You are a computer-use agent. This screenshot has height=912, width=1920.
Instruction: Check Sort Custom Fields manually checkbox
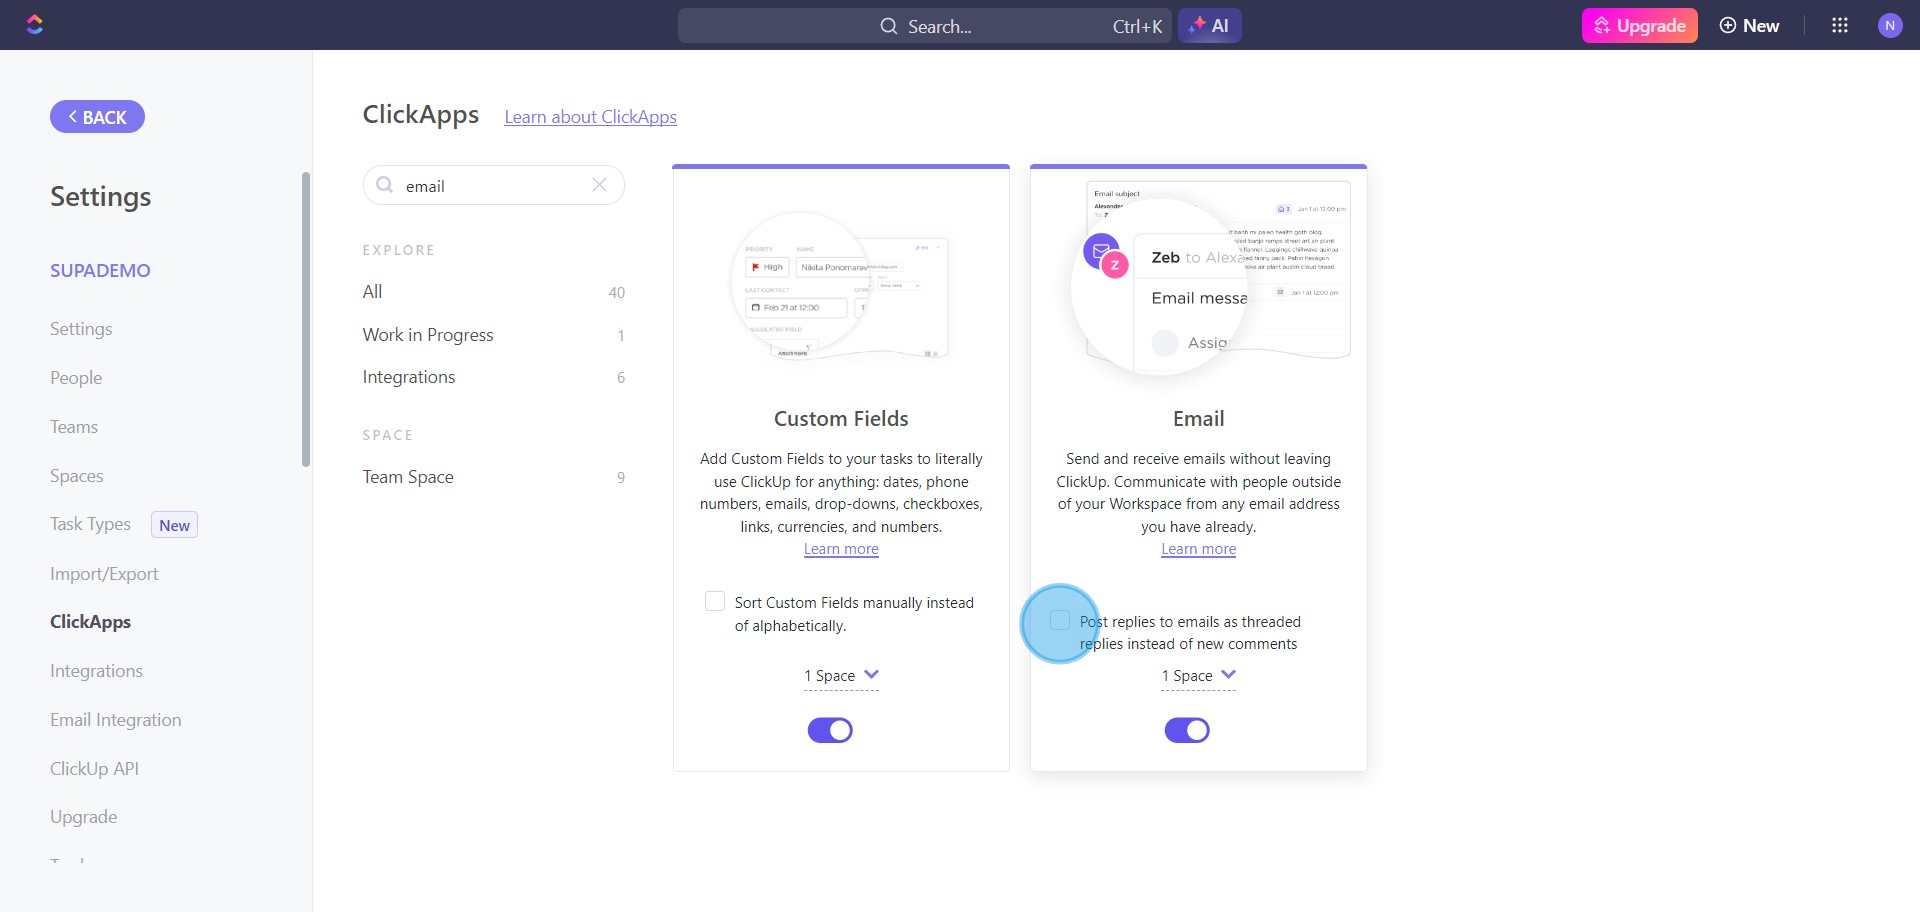pyautogui.click(x=715, y=601)
